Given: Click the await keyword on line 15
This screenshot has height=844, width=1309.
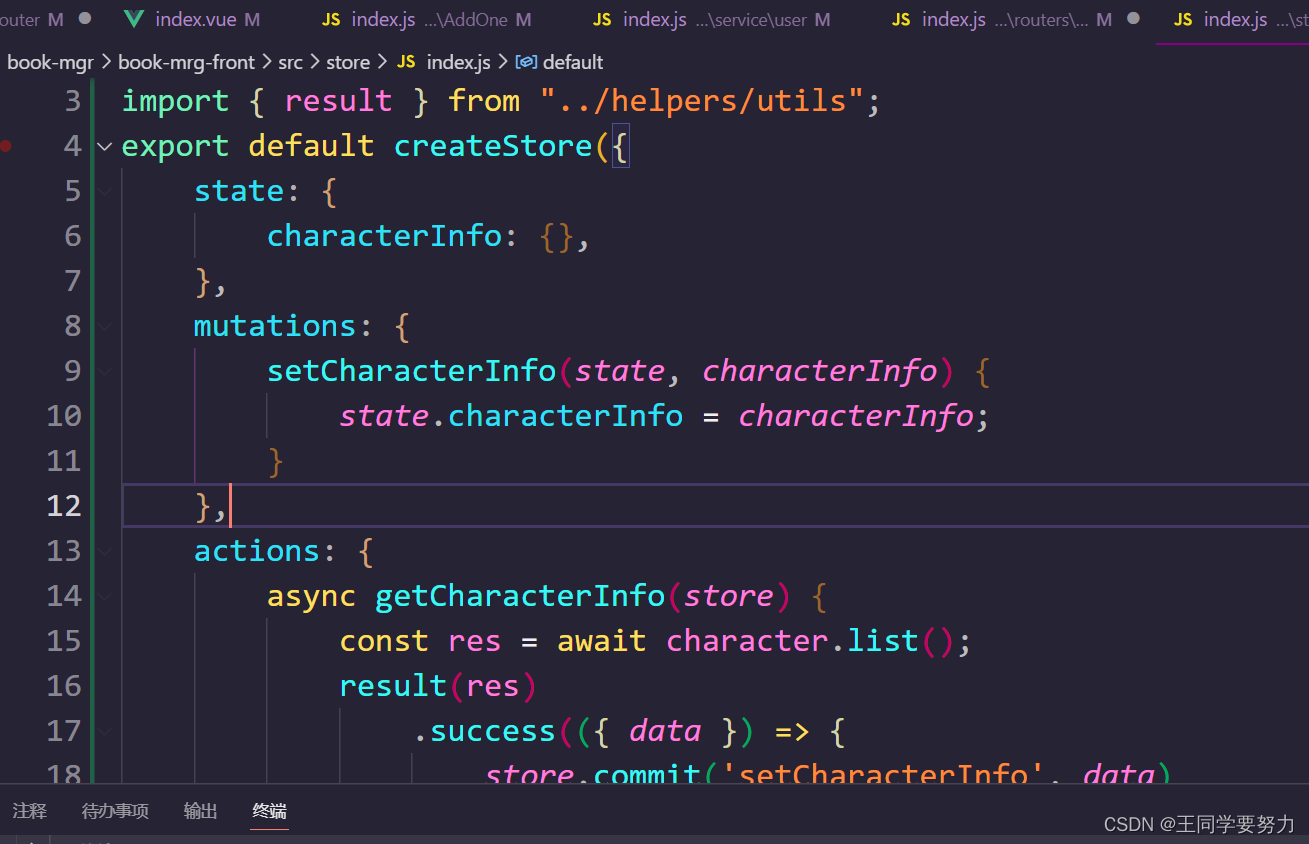Looking at the screenshot, I should 602,641.
